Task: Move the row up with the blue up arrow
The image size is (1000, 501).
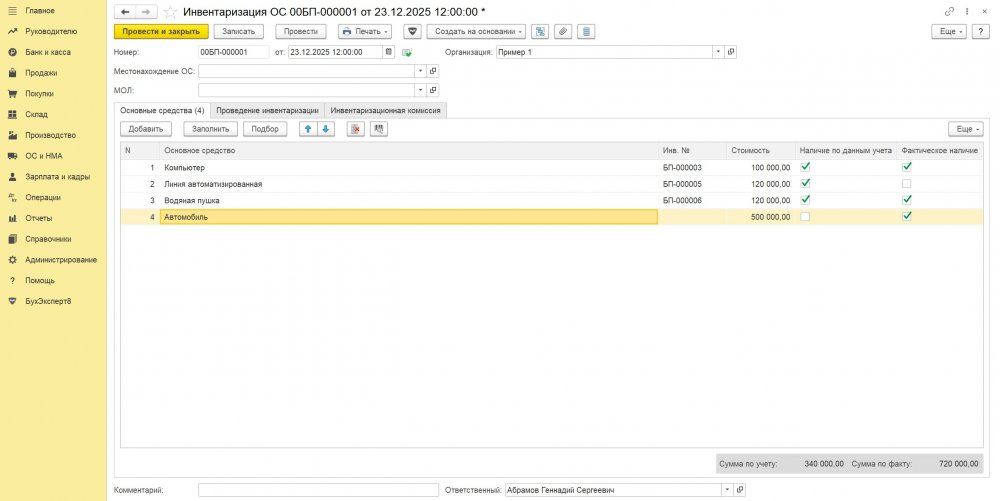Action: (308, 129)
